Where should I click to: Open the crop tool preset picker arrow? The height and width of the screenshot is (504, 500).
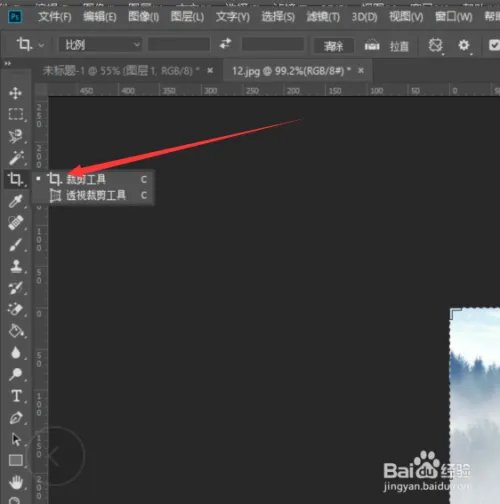41,45
